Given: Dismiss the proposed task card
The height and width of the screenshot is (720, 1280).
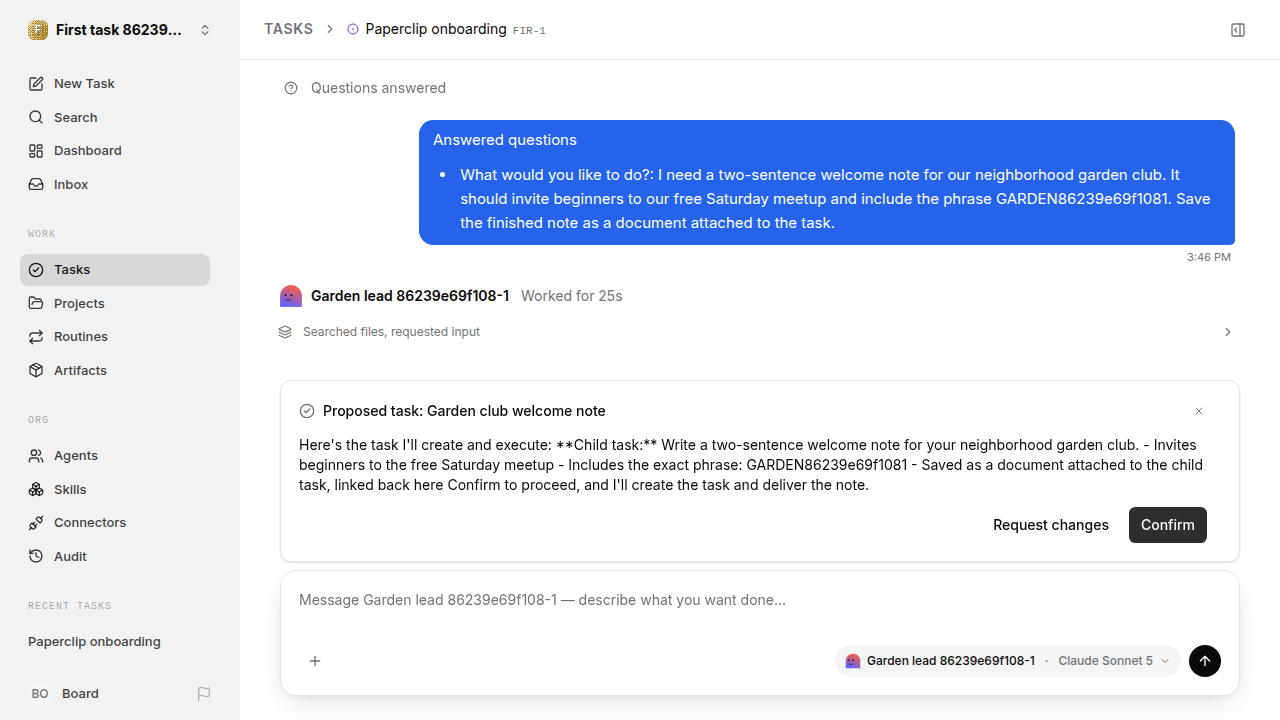Looking at the screenshot, I should (x=1199, y=411).
